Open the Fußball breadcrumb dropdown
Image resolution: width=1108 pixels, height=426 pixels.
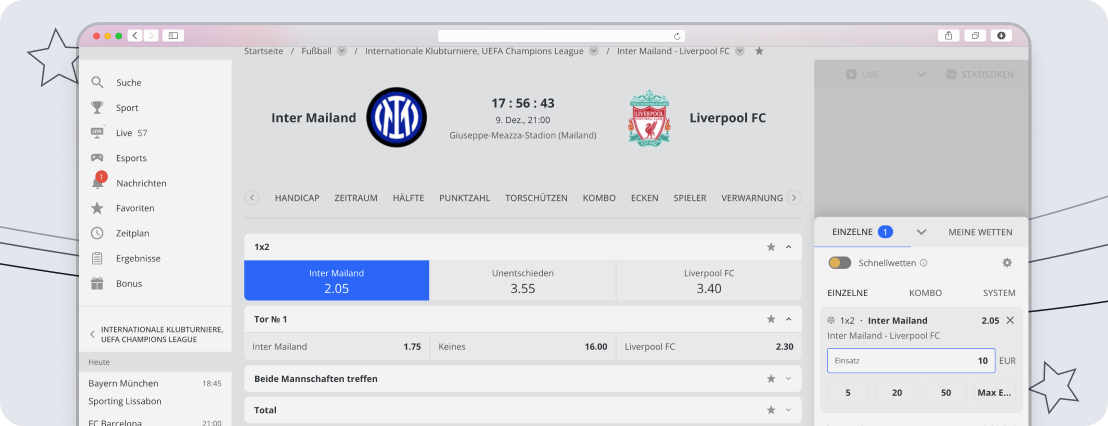342,51
